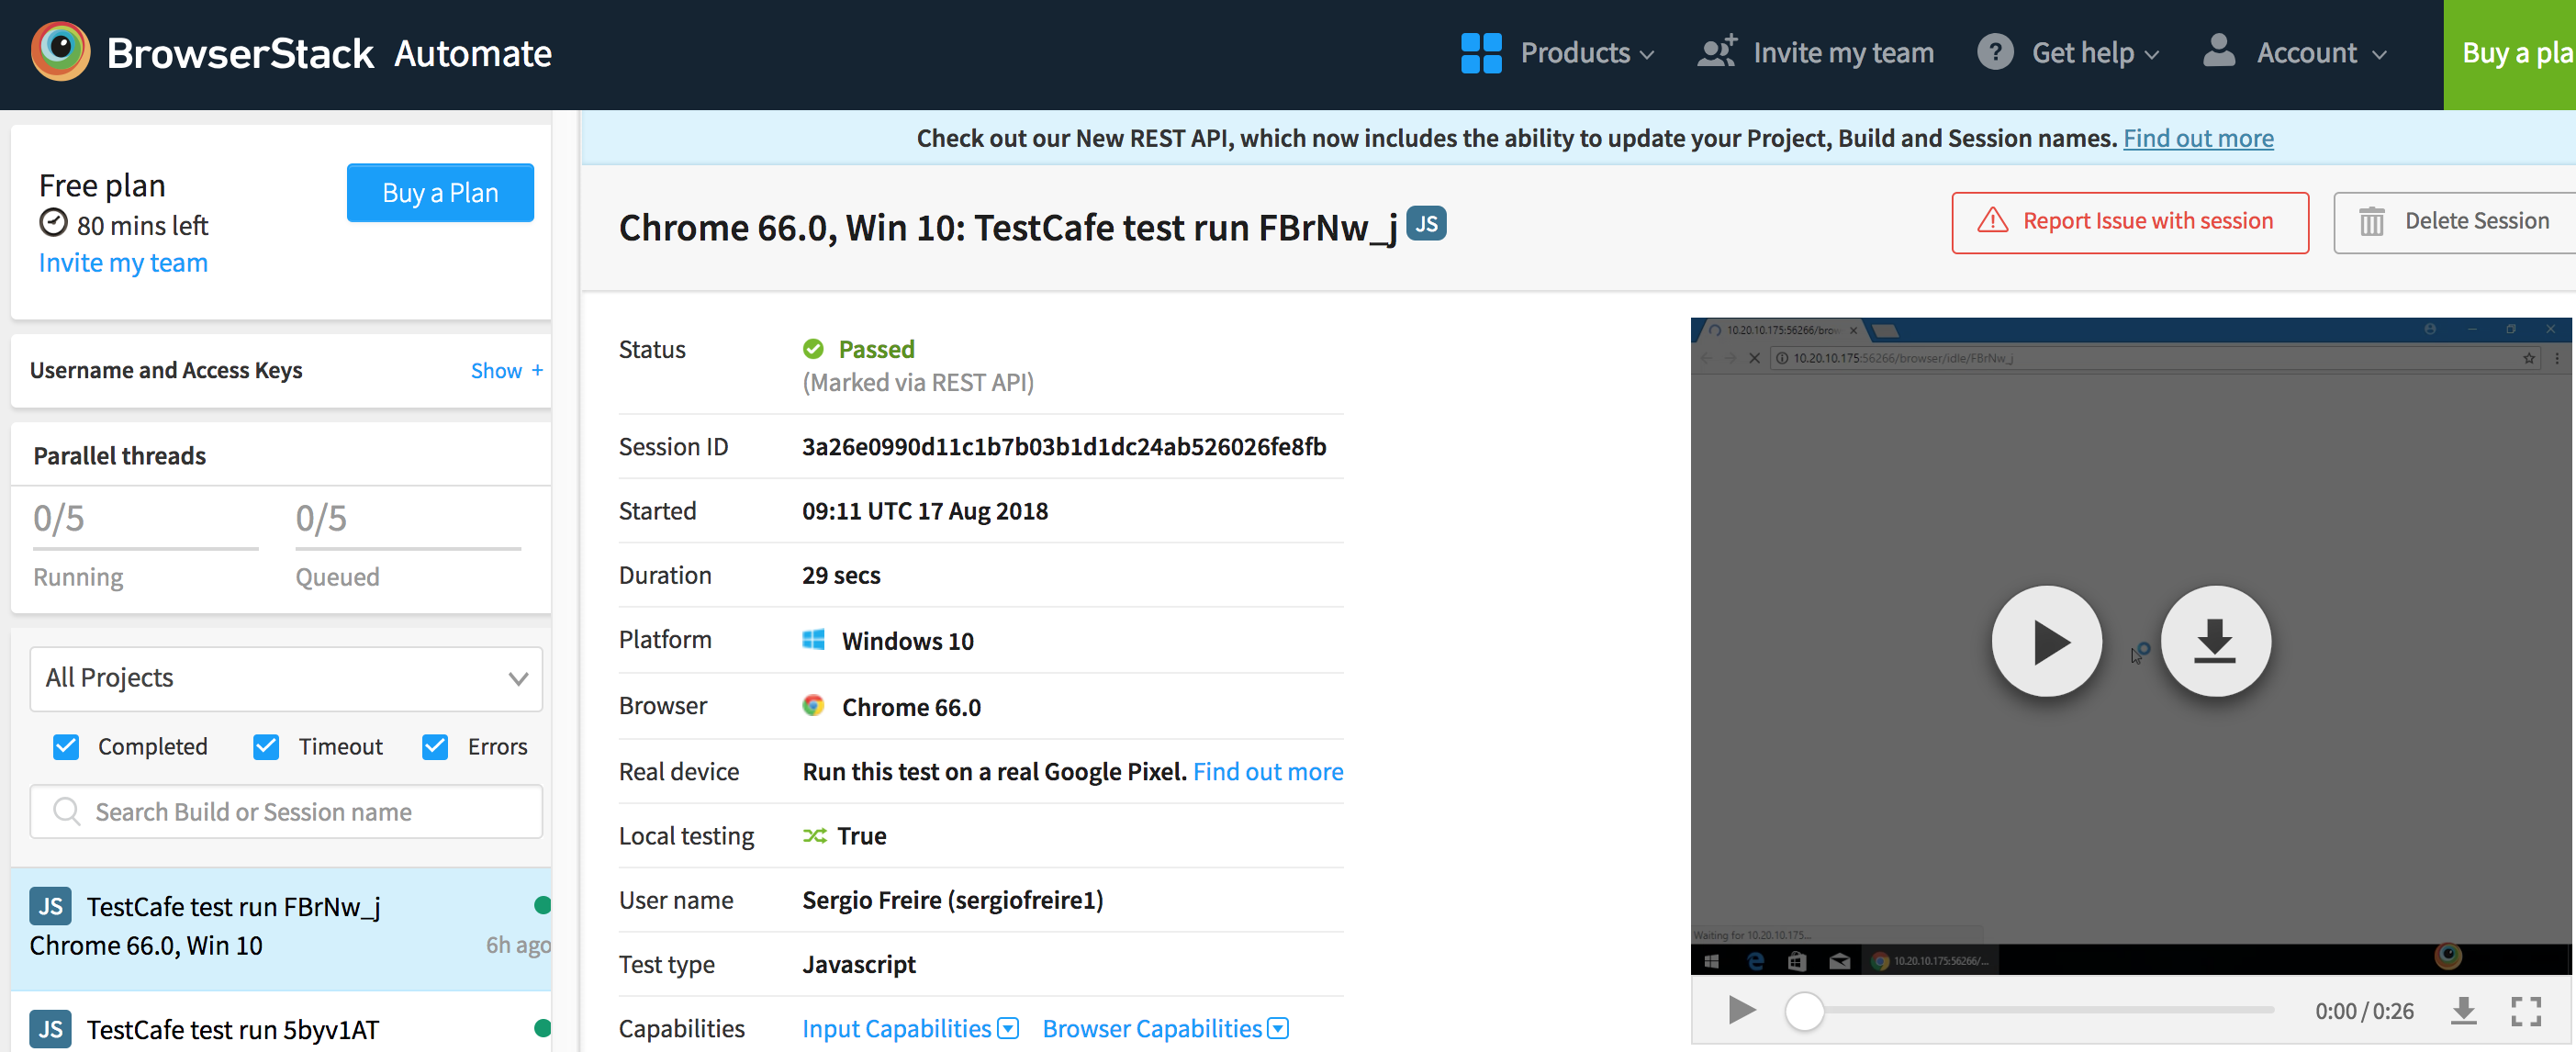Viewport: 2576px width, 1052px height.
Task: Click the JS icon of TestCafe test run 5byv1AT
Action: 50,1029
